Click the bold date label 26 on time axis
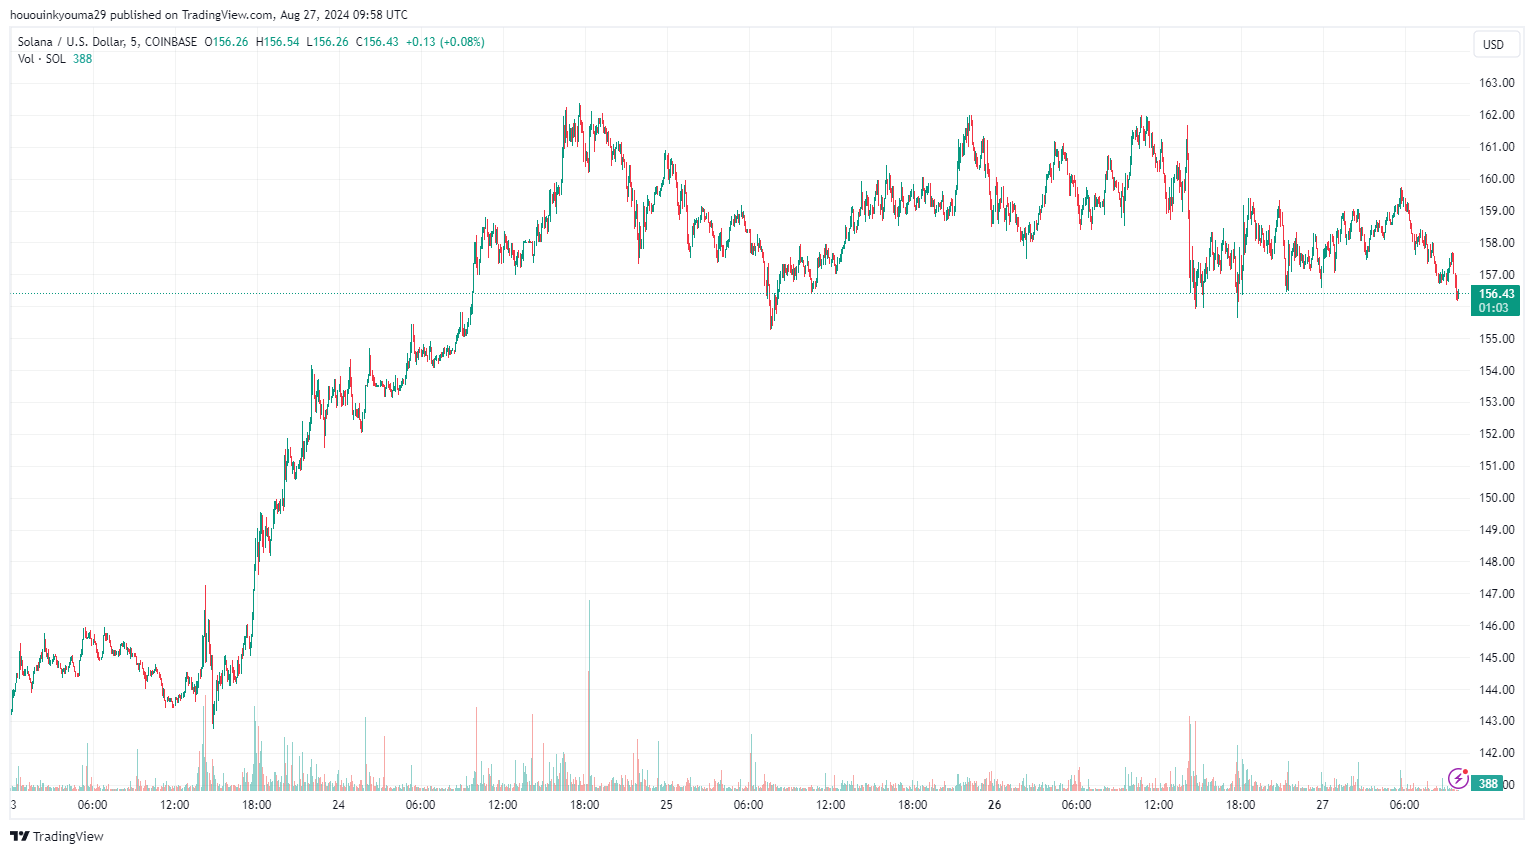The height and width of the screenshot is (854, 1534). [994, 805]
